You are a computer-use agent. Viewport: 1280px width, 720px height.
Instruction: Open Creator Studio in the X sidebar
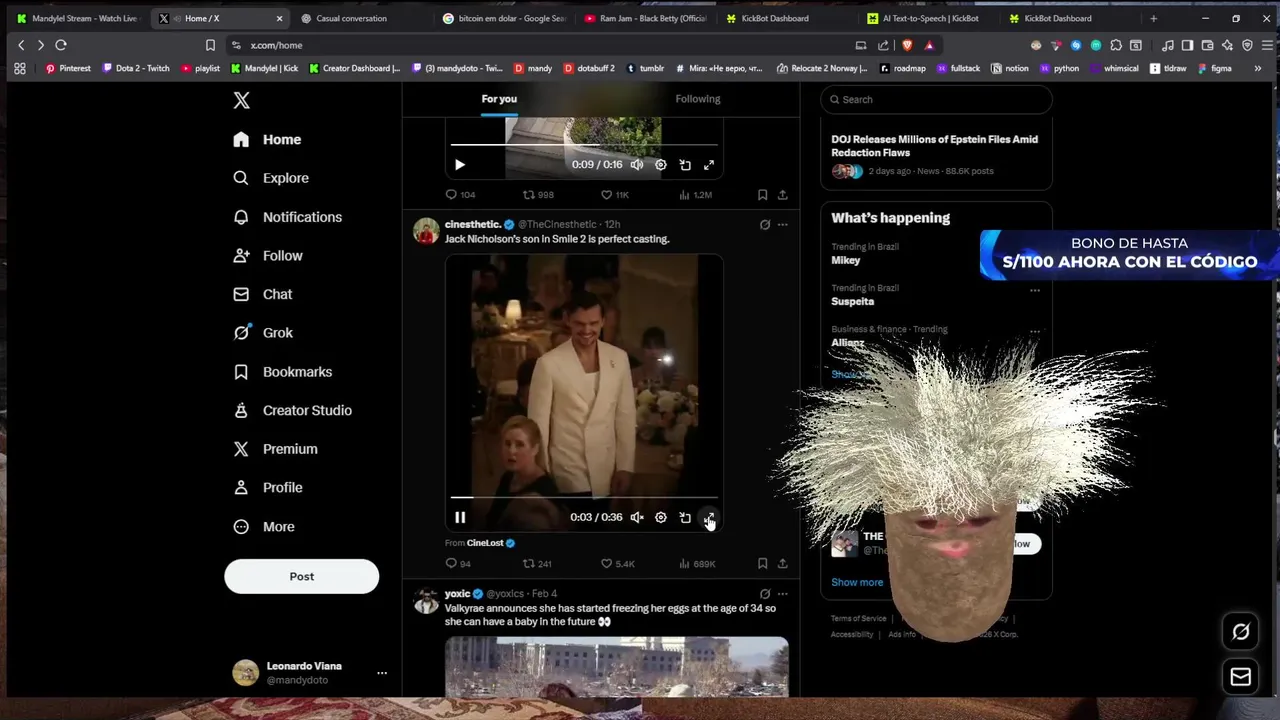pyautogui.click(x=291, y=410)
